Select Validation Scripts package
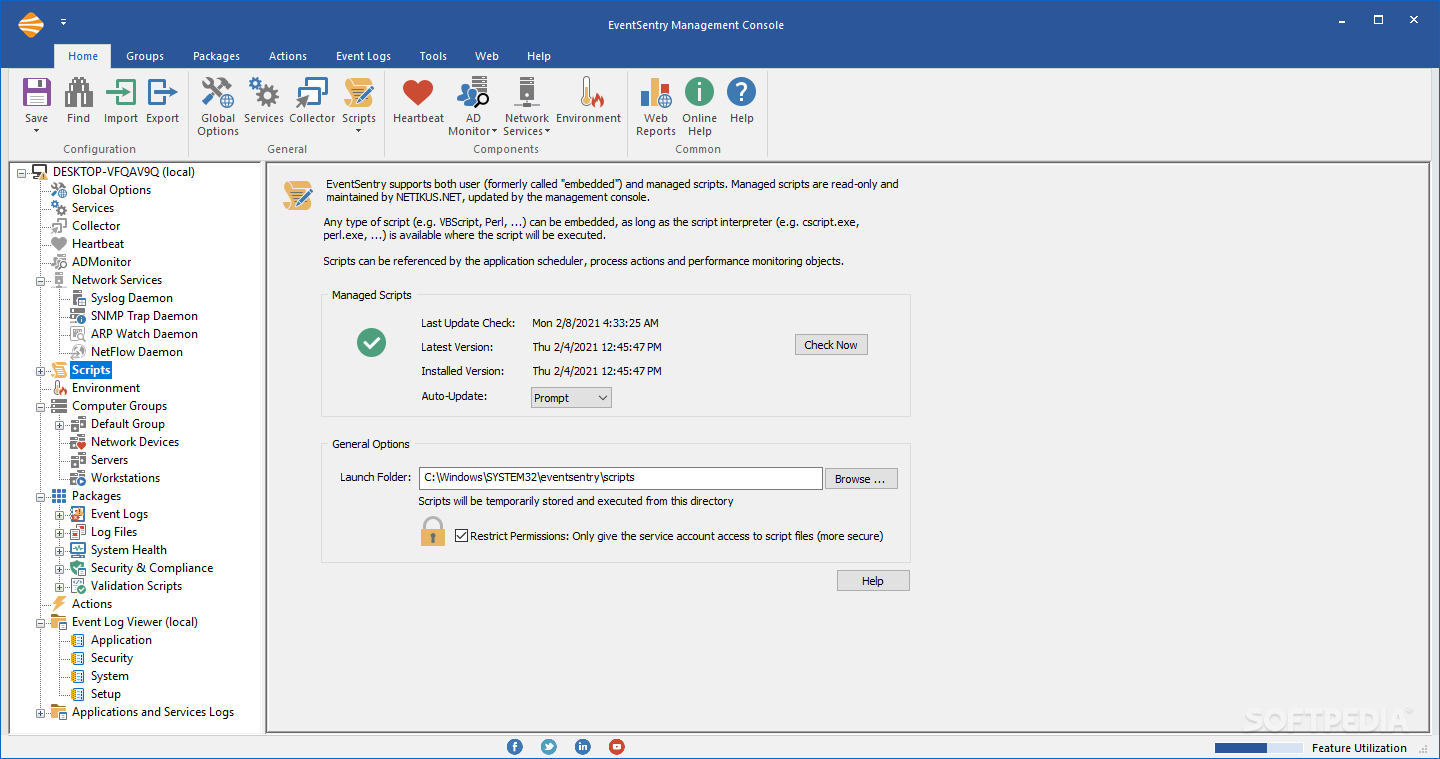1440x759 pixels. (136, 586)
